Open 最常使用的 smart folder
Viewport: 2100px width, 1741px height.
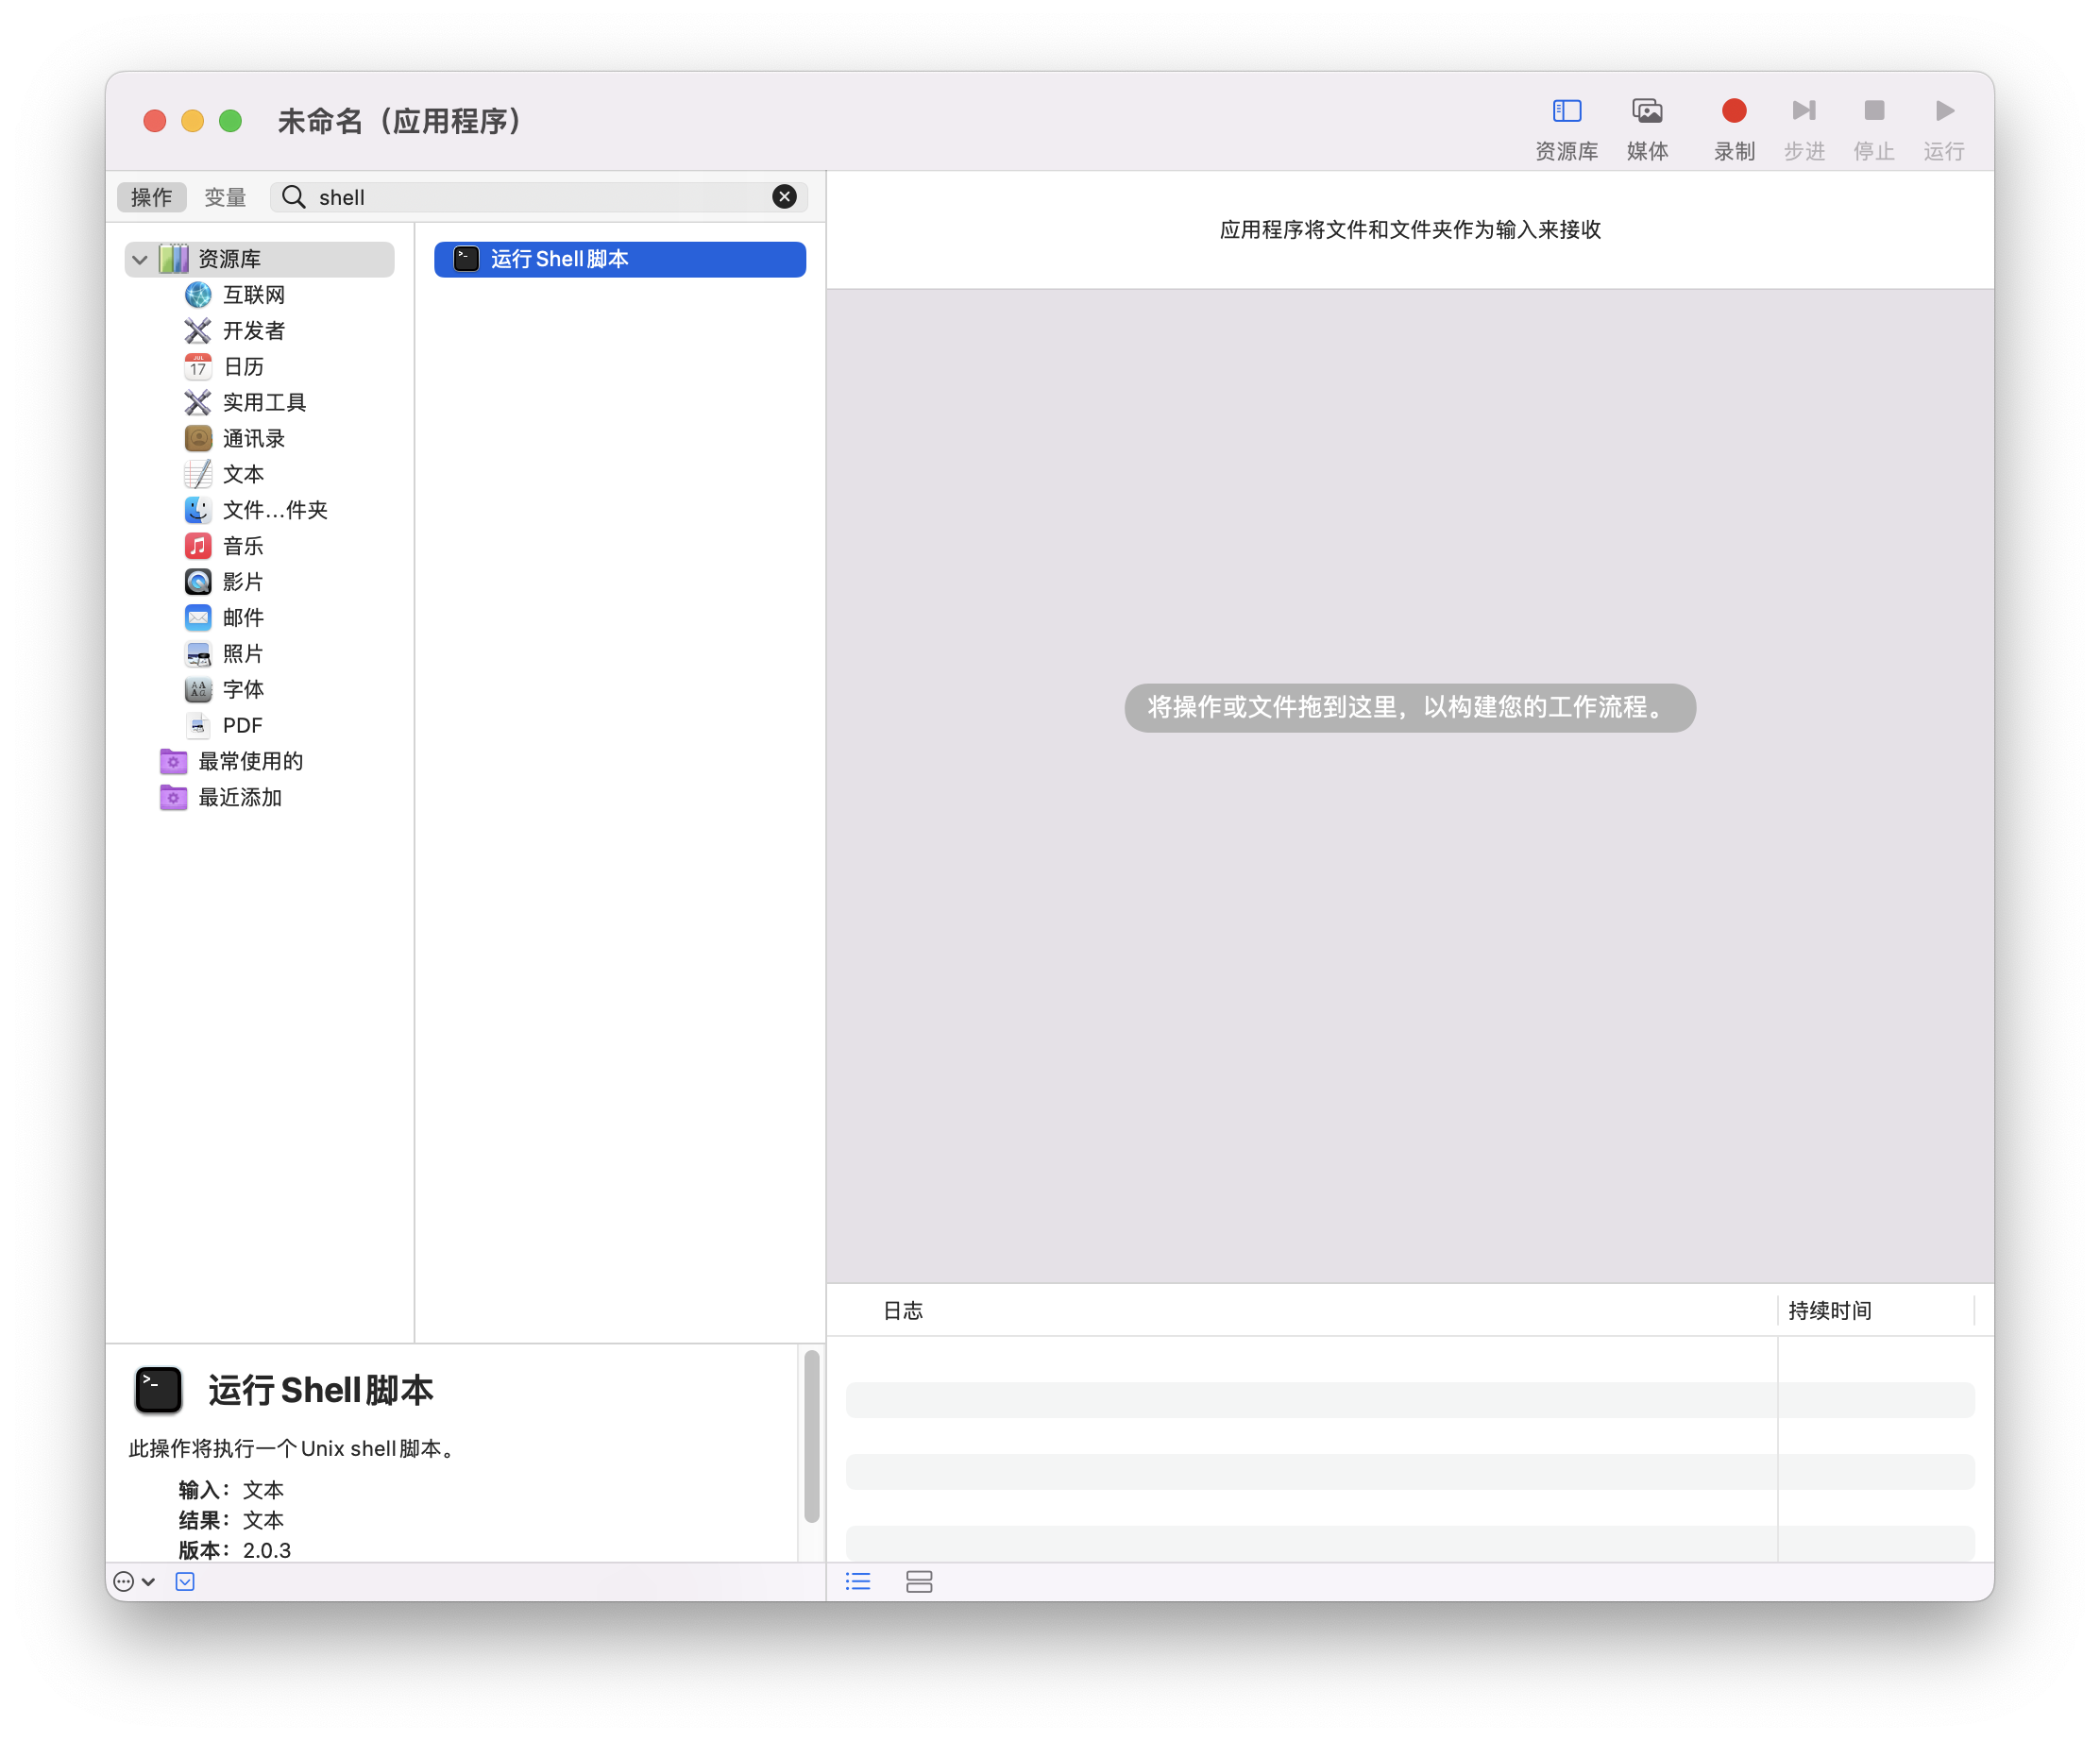point(250,761)
